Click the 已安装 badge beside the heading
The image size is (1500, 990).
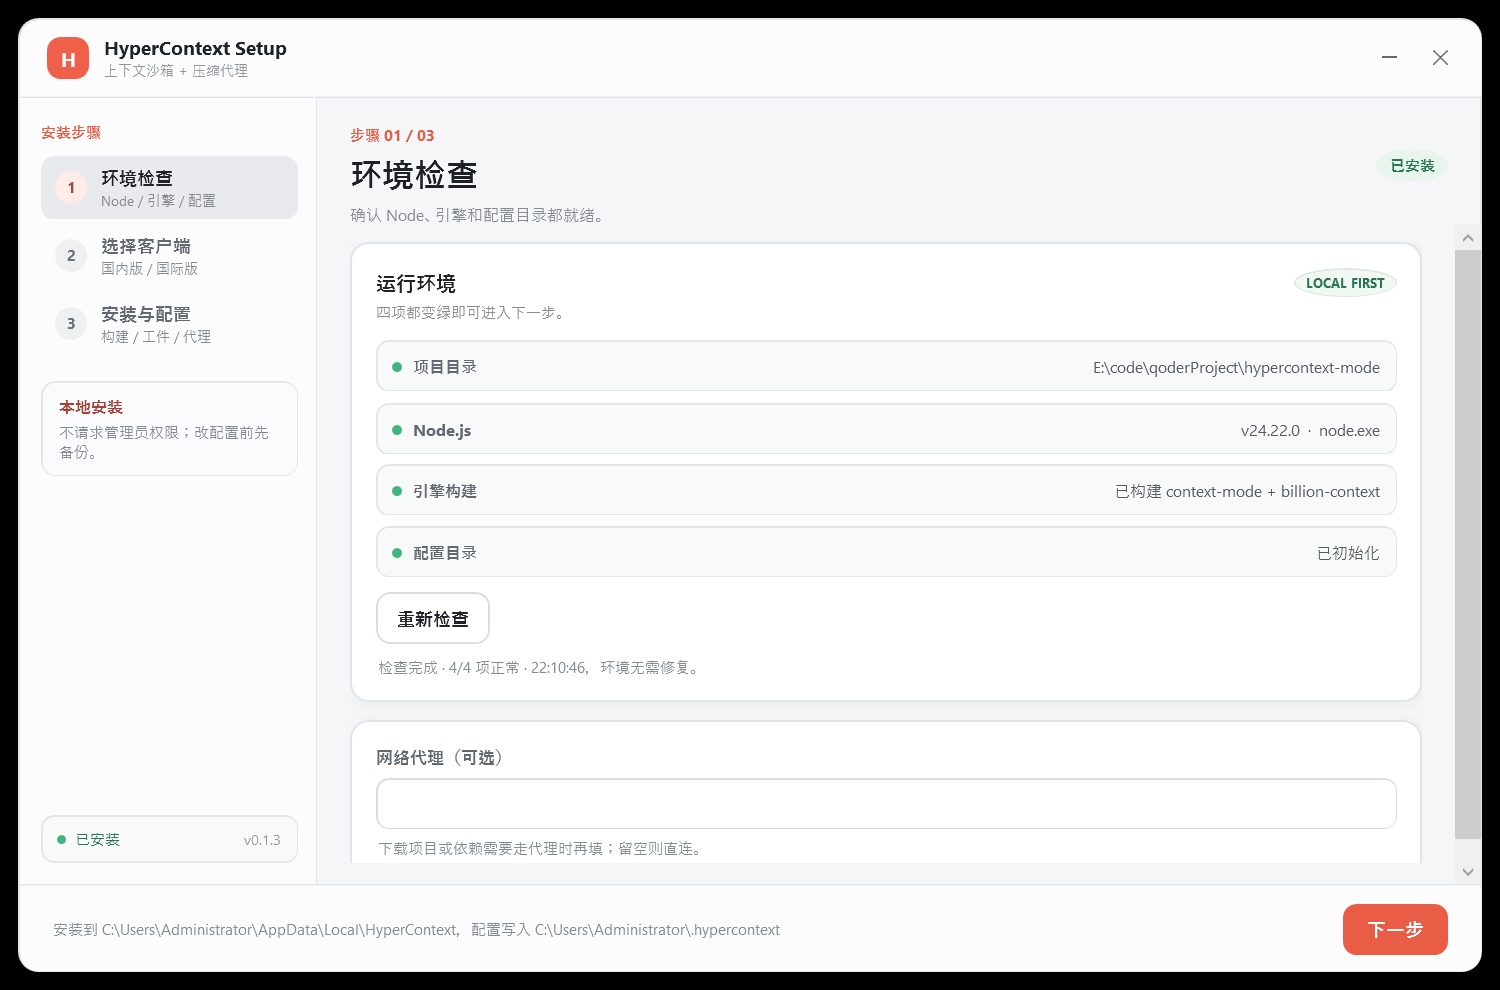pyautogui.click(x=1412, y=166)
